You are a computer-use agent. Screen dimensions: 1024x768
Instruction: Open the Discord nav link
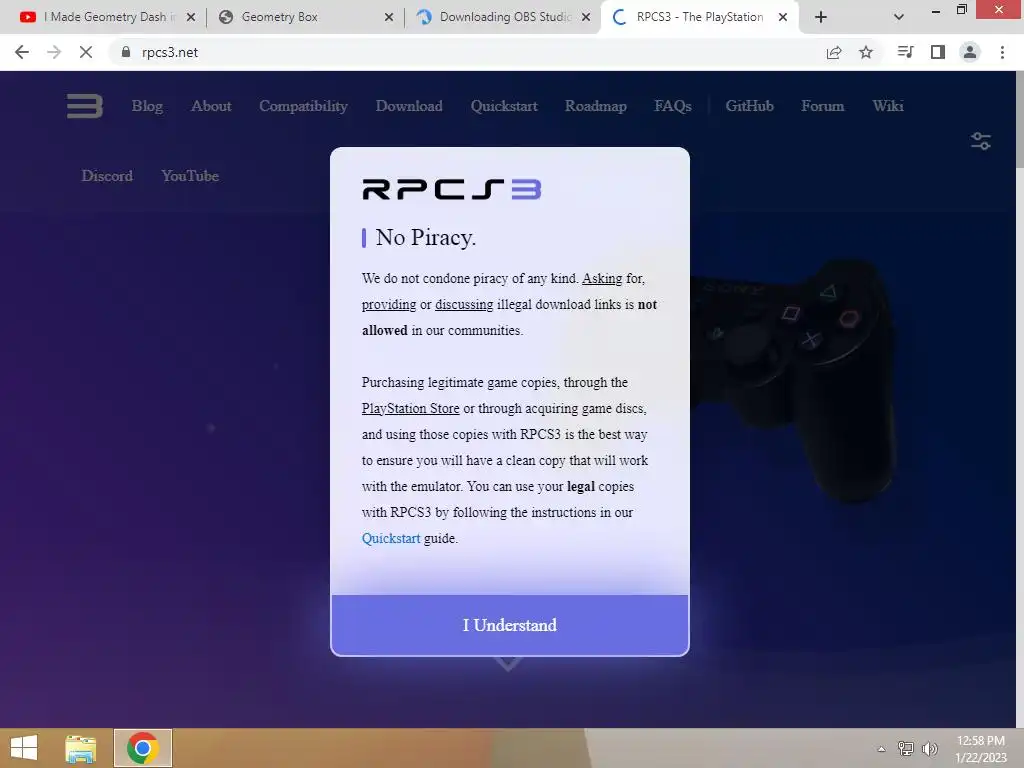(x=107, y=176)
